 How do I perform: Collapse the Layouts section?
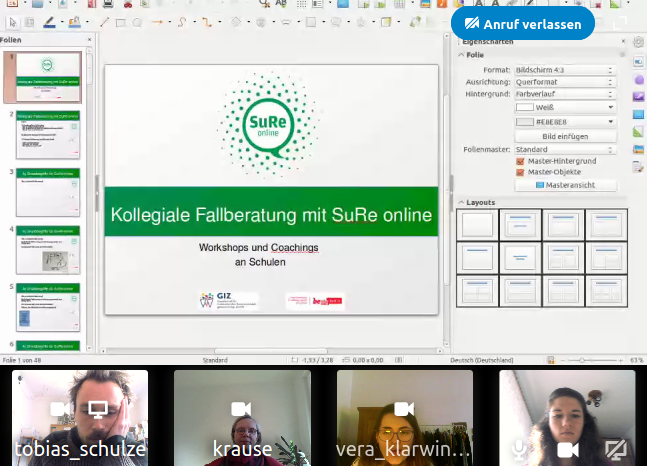pos(461,202)
